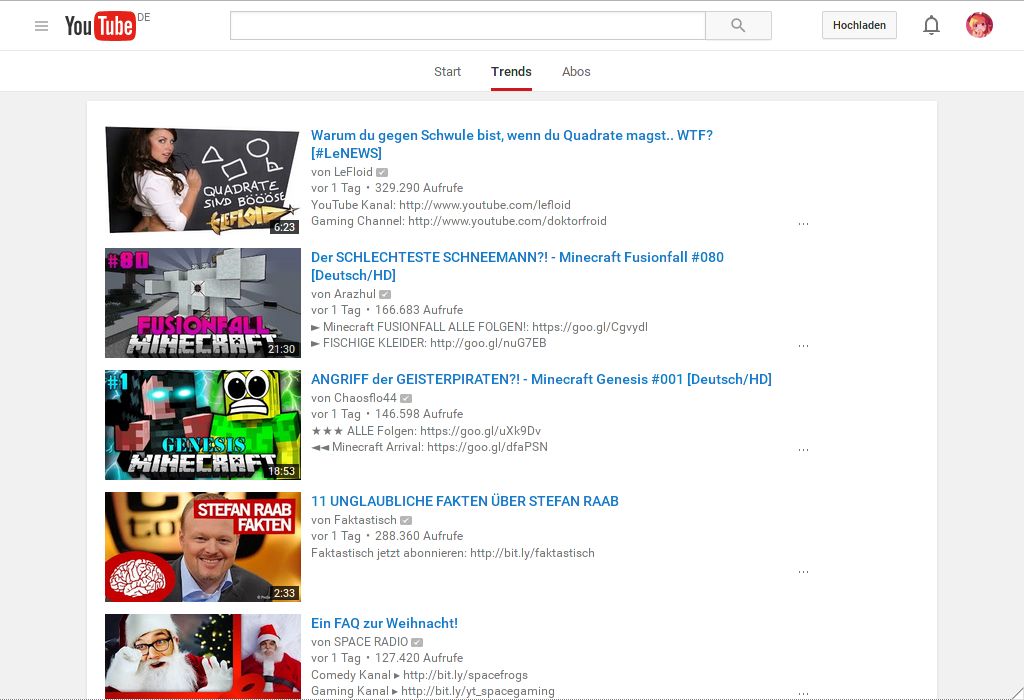Click 'Minecraft FUSIONFALL ALLE FOLGEN' description line

(x=479, y=327)
